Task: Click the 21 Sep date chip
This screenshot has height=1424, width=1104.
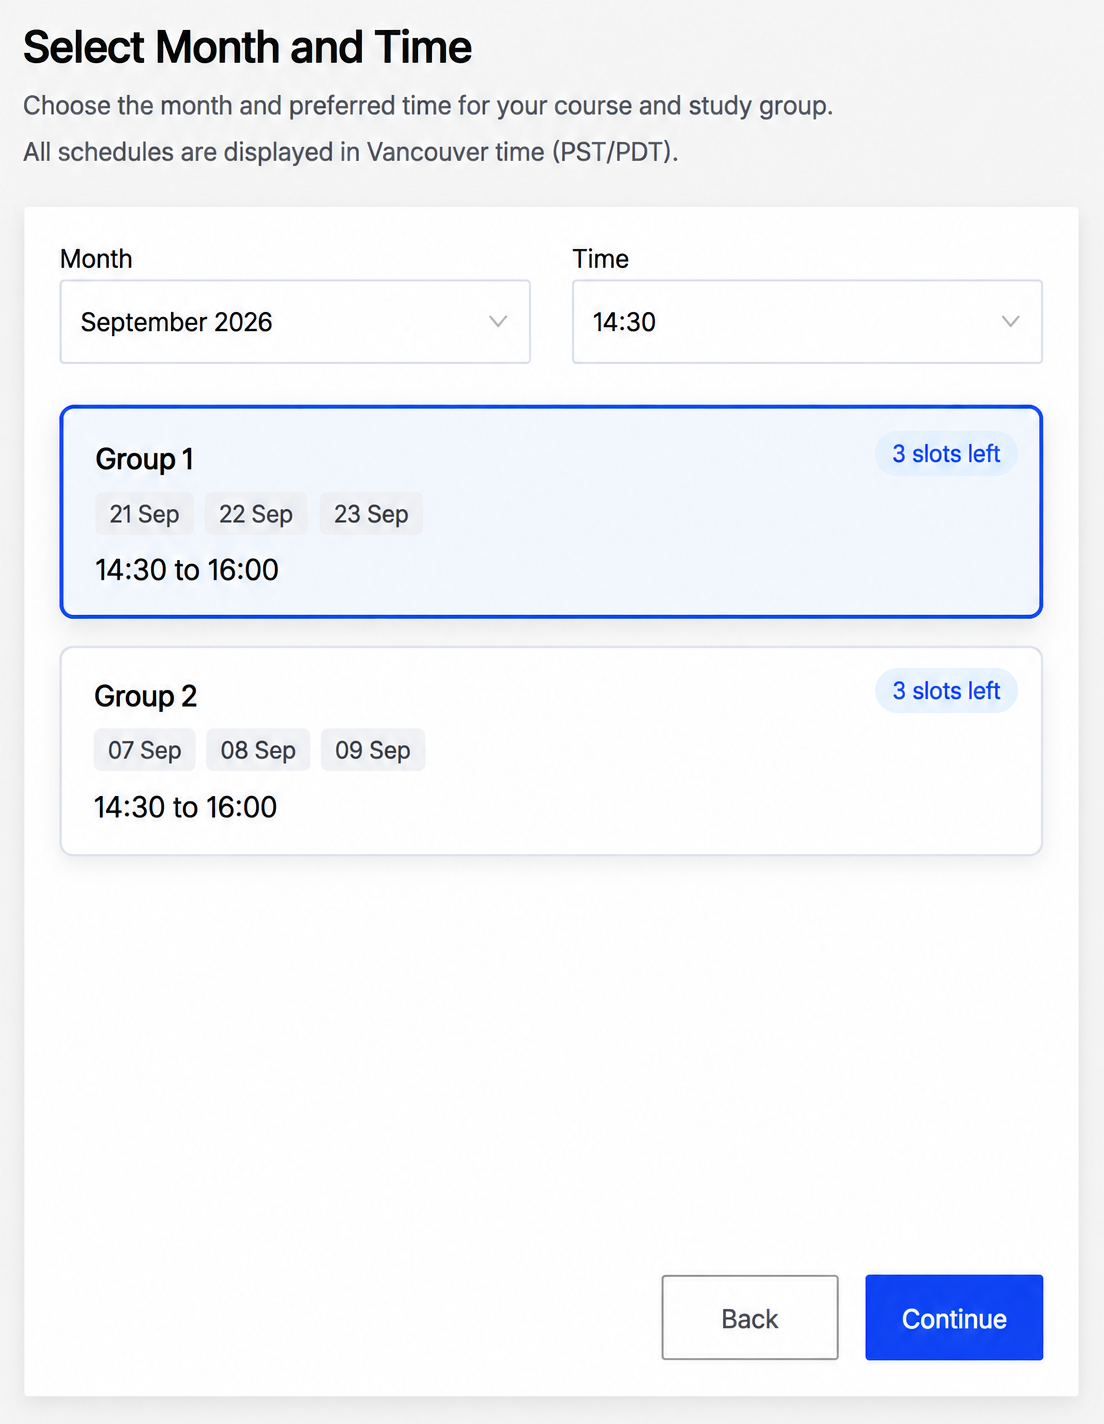Action: [144, 514]
